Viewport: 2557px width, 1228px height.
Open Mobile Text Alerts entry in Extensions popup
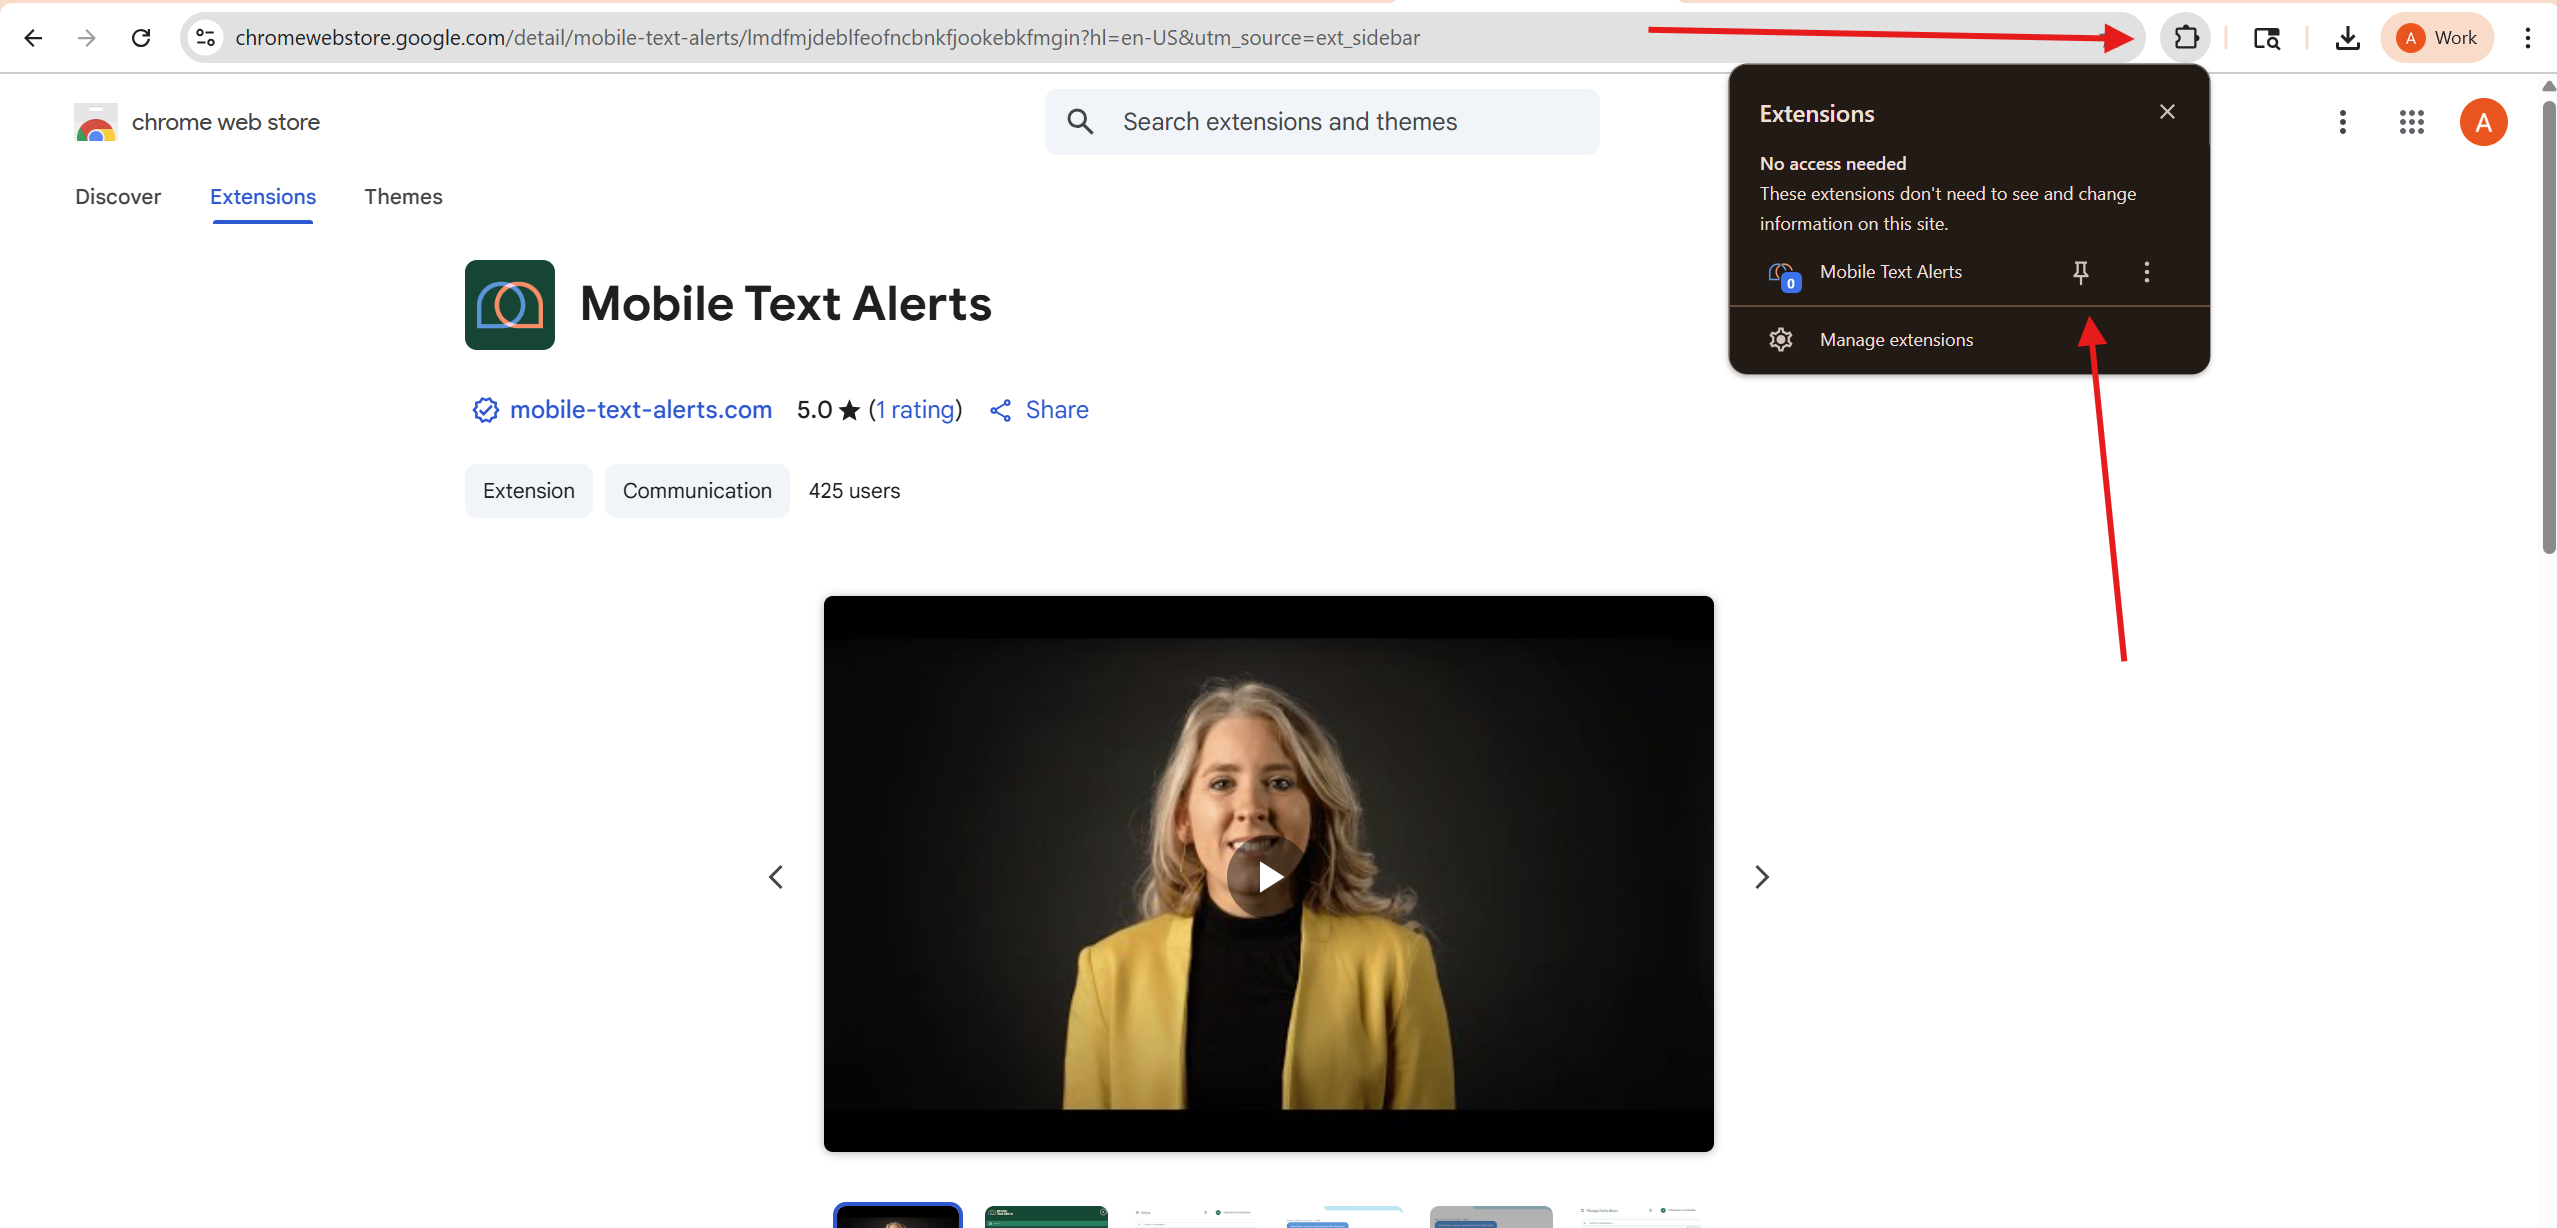(x=1890, y=272)
